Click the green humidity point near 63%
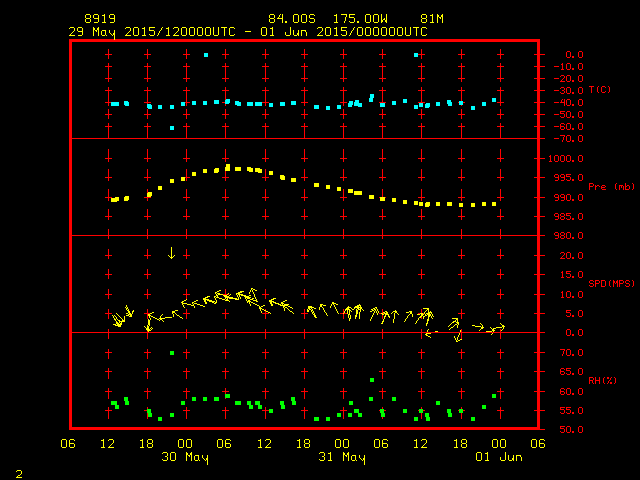Screen dimensions: 640x480 tap(372, 380)
